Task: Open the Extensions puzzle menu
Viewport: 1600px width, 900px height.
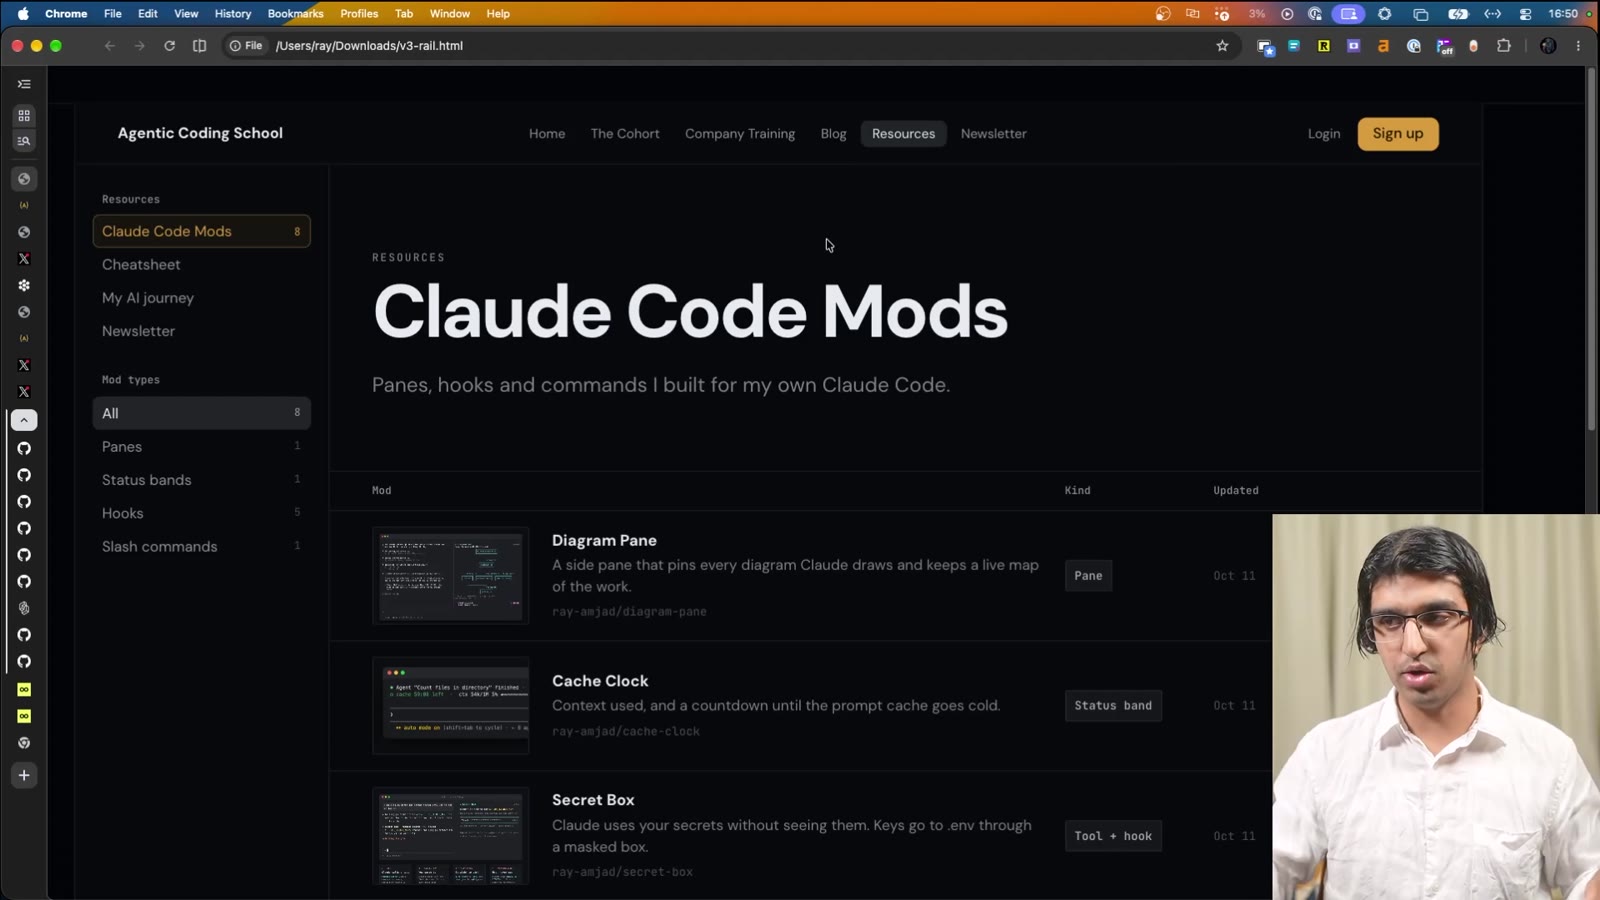Action: coord(1504,46)
